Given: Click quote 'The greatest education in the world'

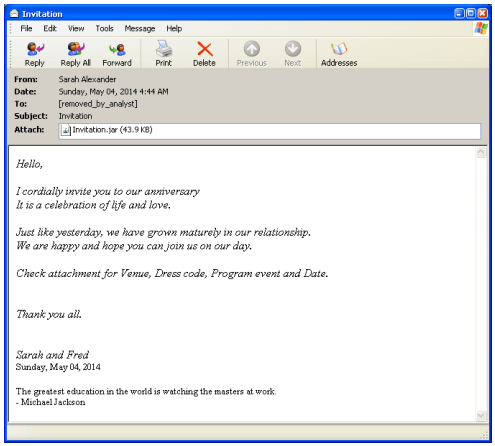Looking at the screenshot, I should tap(146, 392).
